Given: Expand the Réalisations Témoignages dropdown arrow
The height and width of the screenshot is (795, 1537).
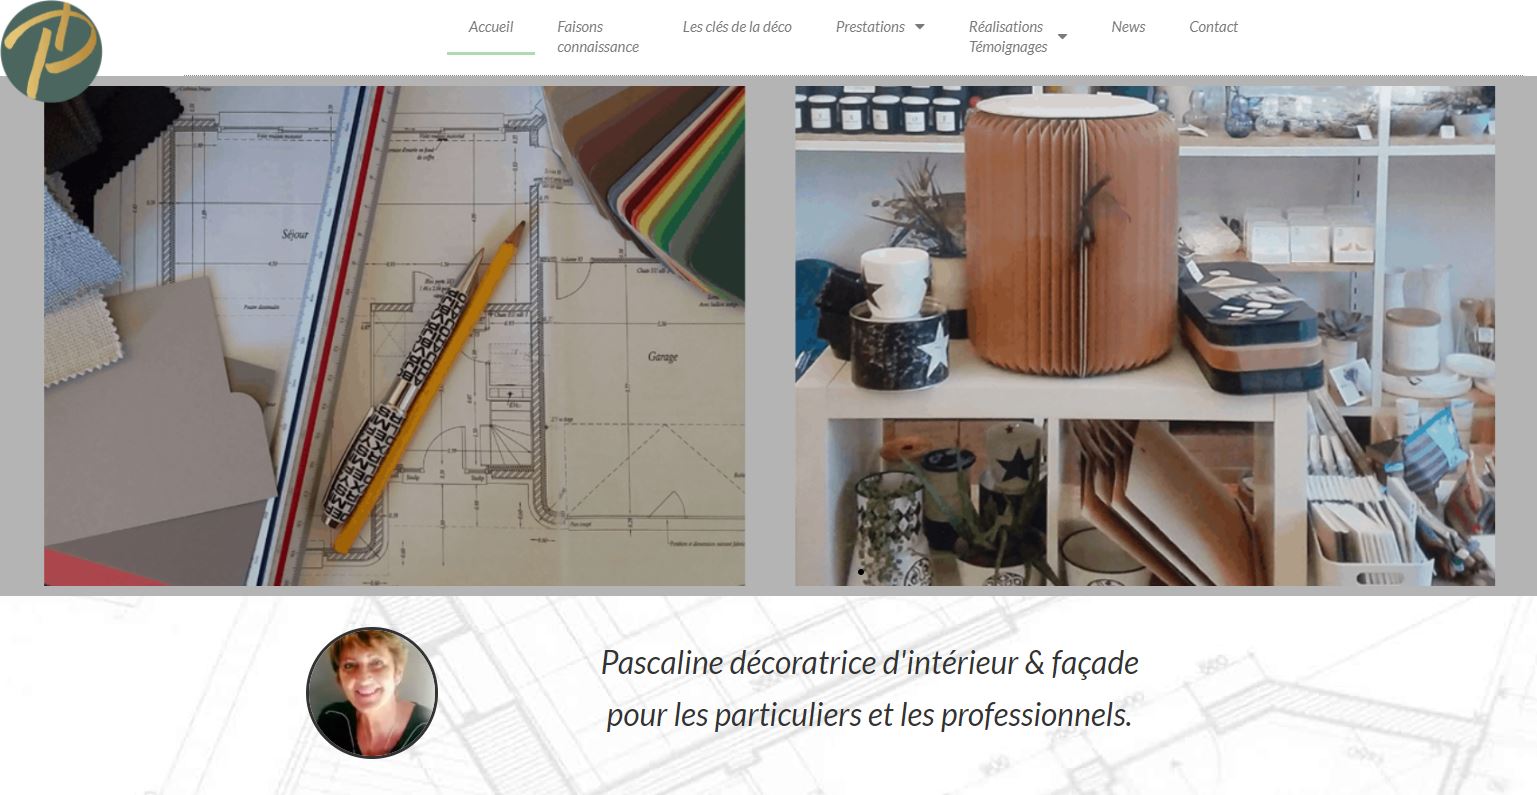Looking at the screenshot, I should click(1062, 37).
